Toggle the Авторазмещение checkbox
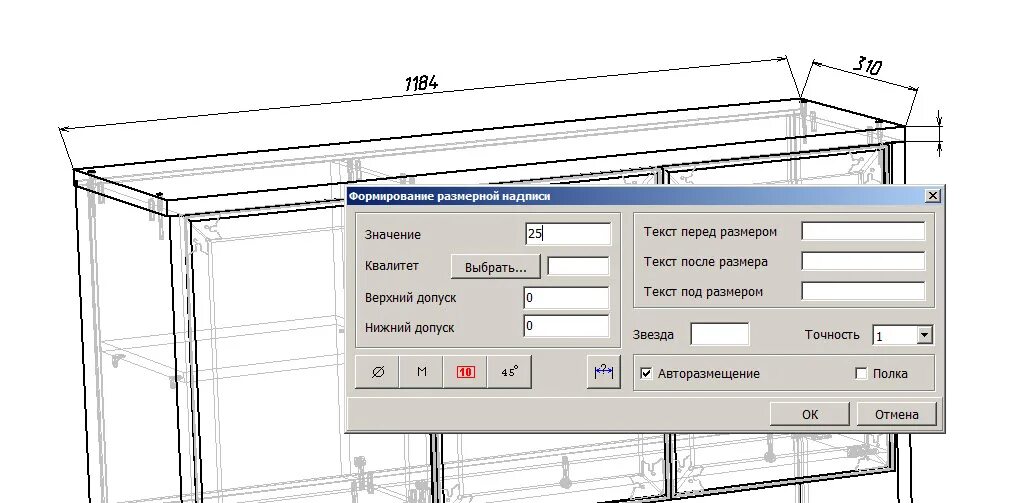This screenshot has height=503, width=1032. pos(646,373)
